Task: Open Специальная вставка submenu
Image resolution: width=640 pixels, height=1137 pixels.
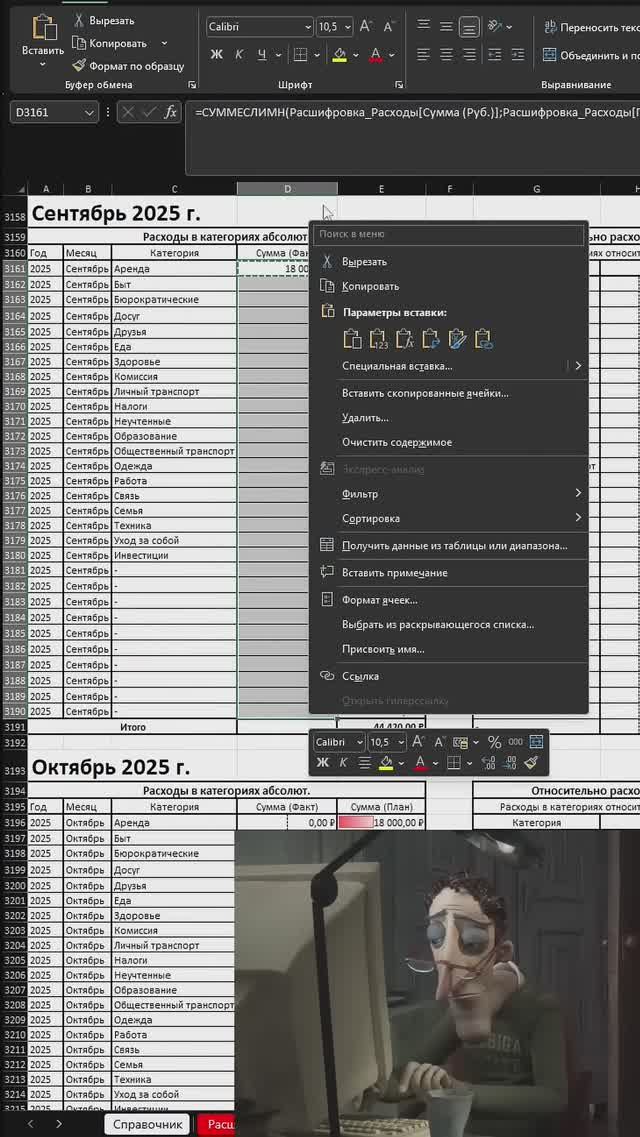Action: [449, 366]
